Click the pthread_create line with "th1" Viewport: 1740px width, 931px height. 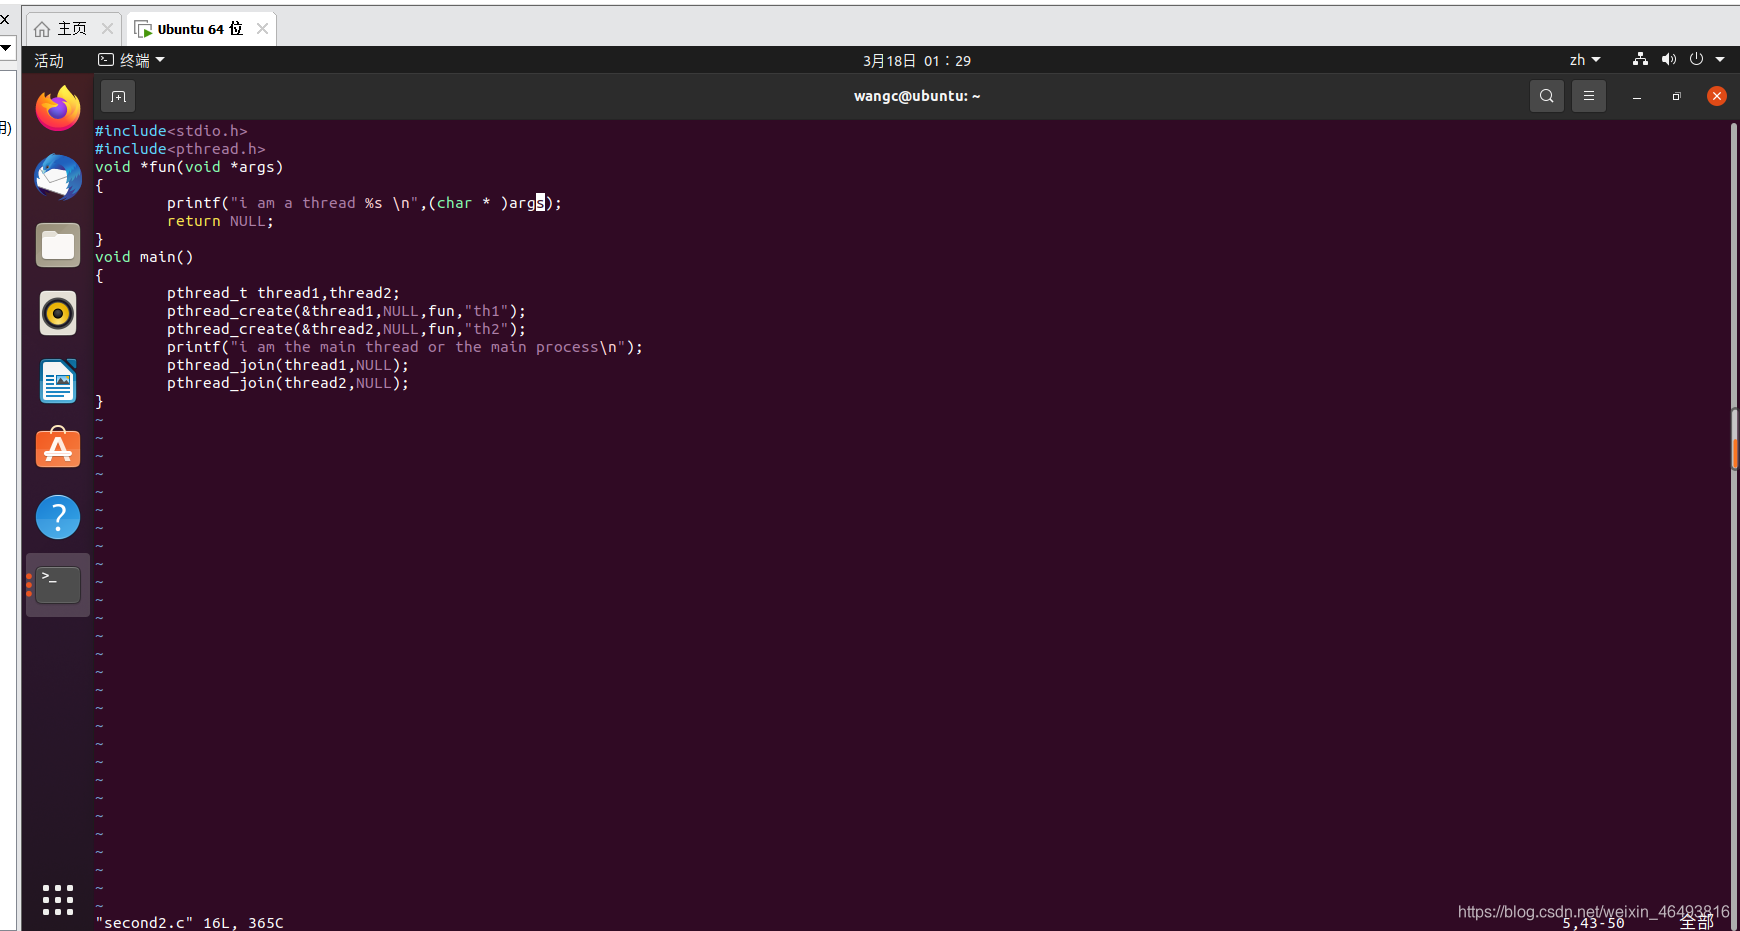[x=346, y=311]
